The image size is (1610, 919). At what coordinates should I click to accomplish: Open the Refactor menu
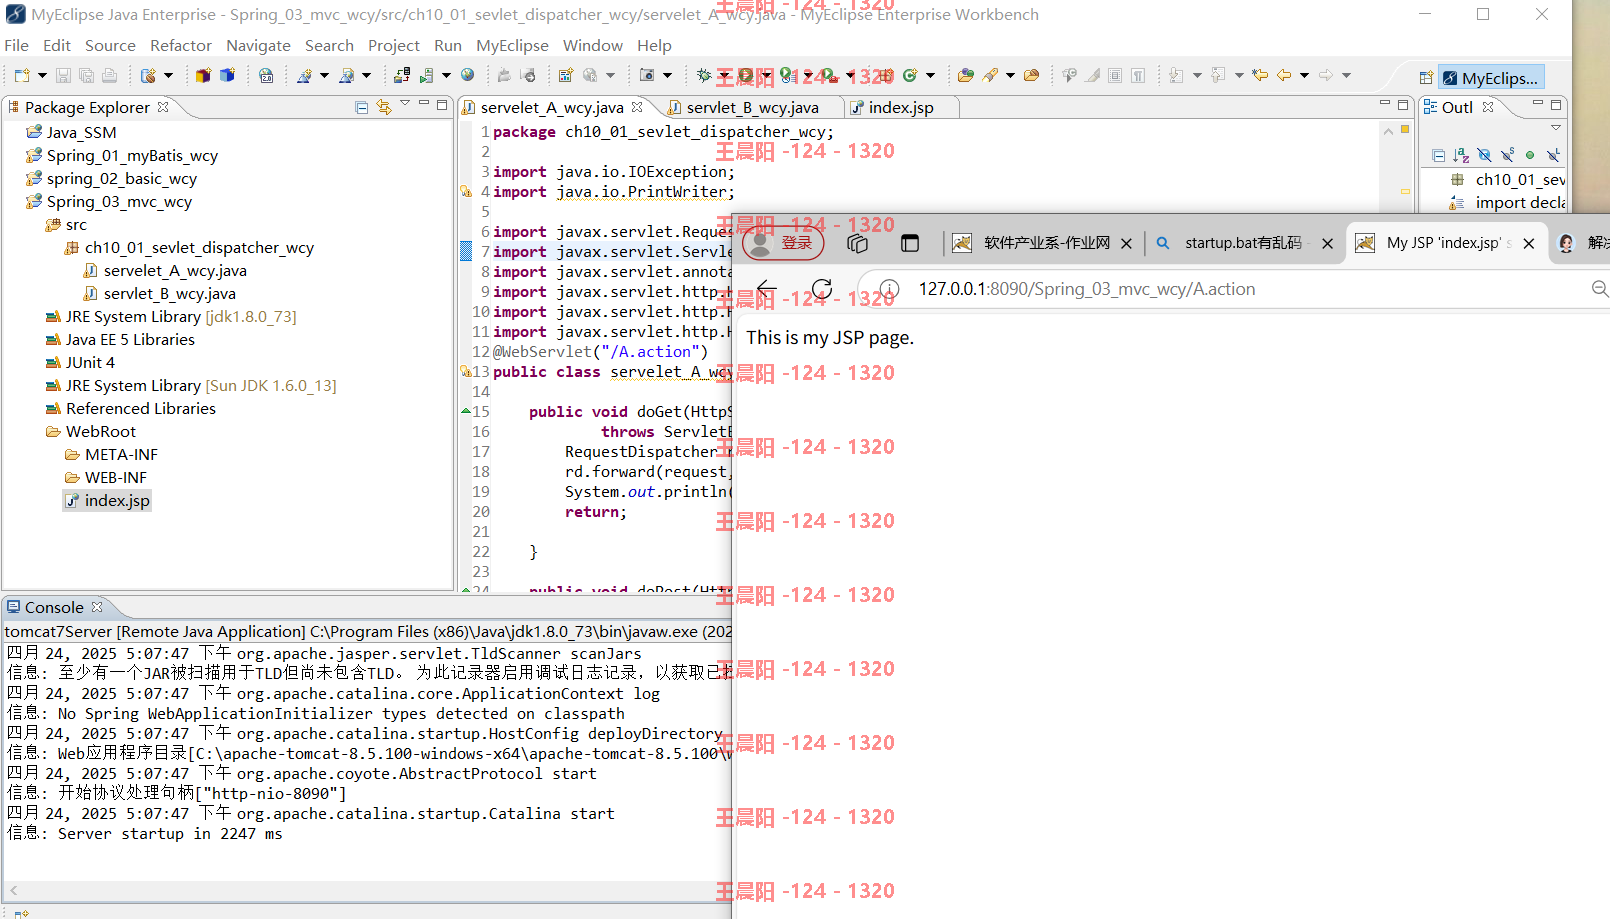pos(181,45)
